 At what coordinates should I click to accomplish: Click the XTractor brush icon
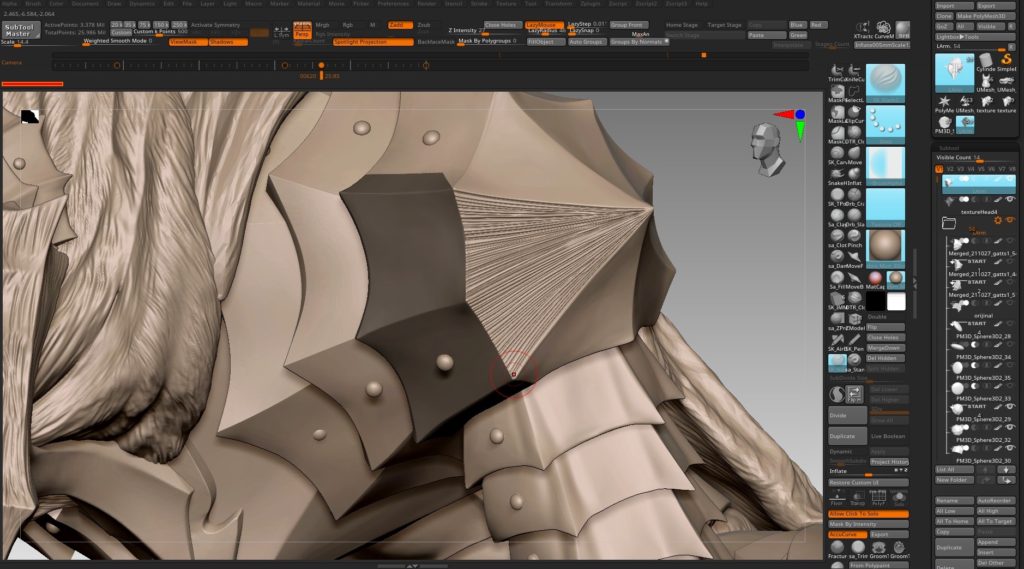coord(861,29)
